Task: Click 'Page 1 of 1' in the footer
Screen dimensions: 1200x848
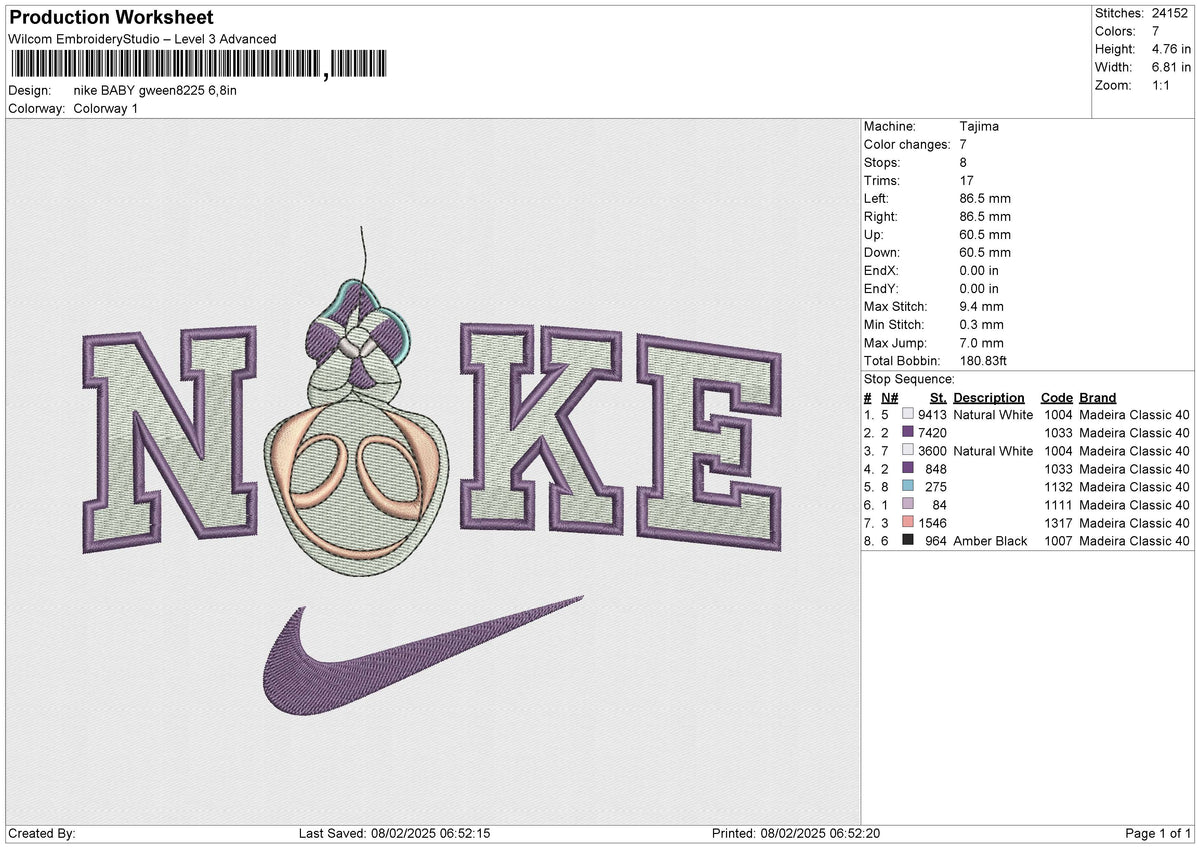Action: click(1158, 833)
